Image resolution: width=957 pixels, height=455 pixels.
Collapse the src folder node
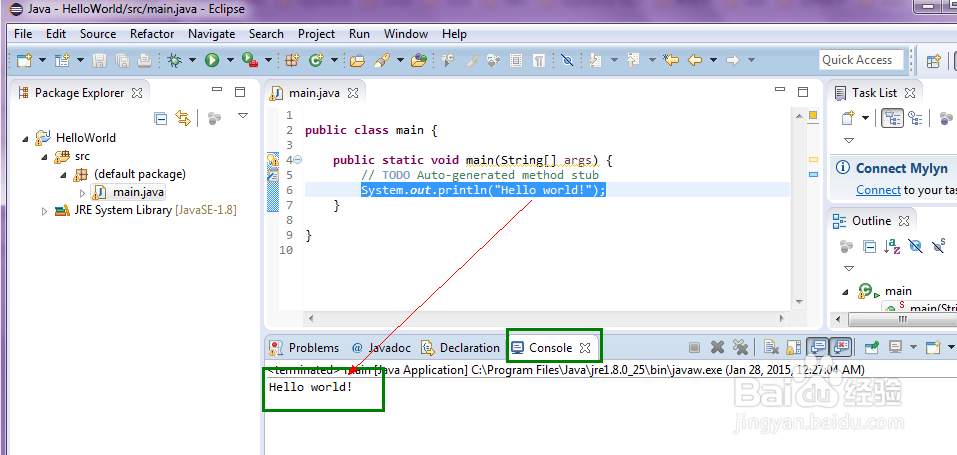coord(45,157)
